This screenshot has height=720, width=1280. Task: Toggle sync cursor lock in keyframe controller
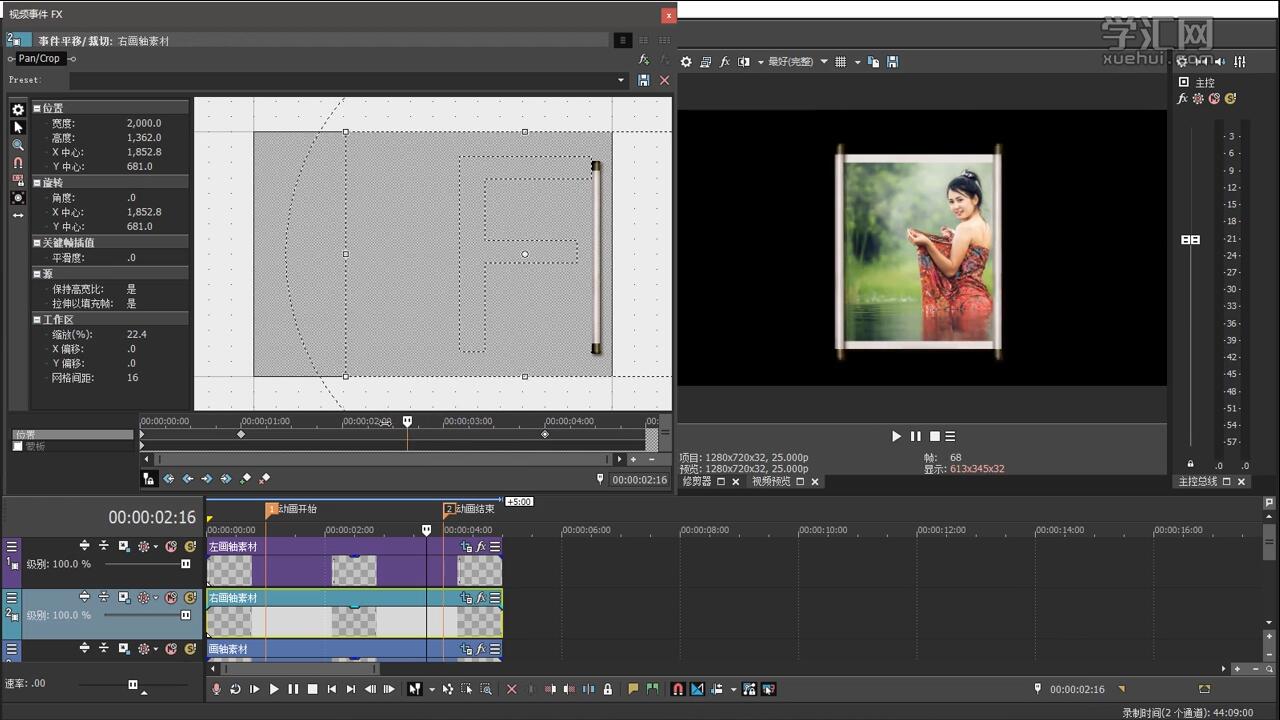tap(149, 479)
